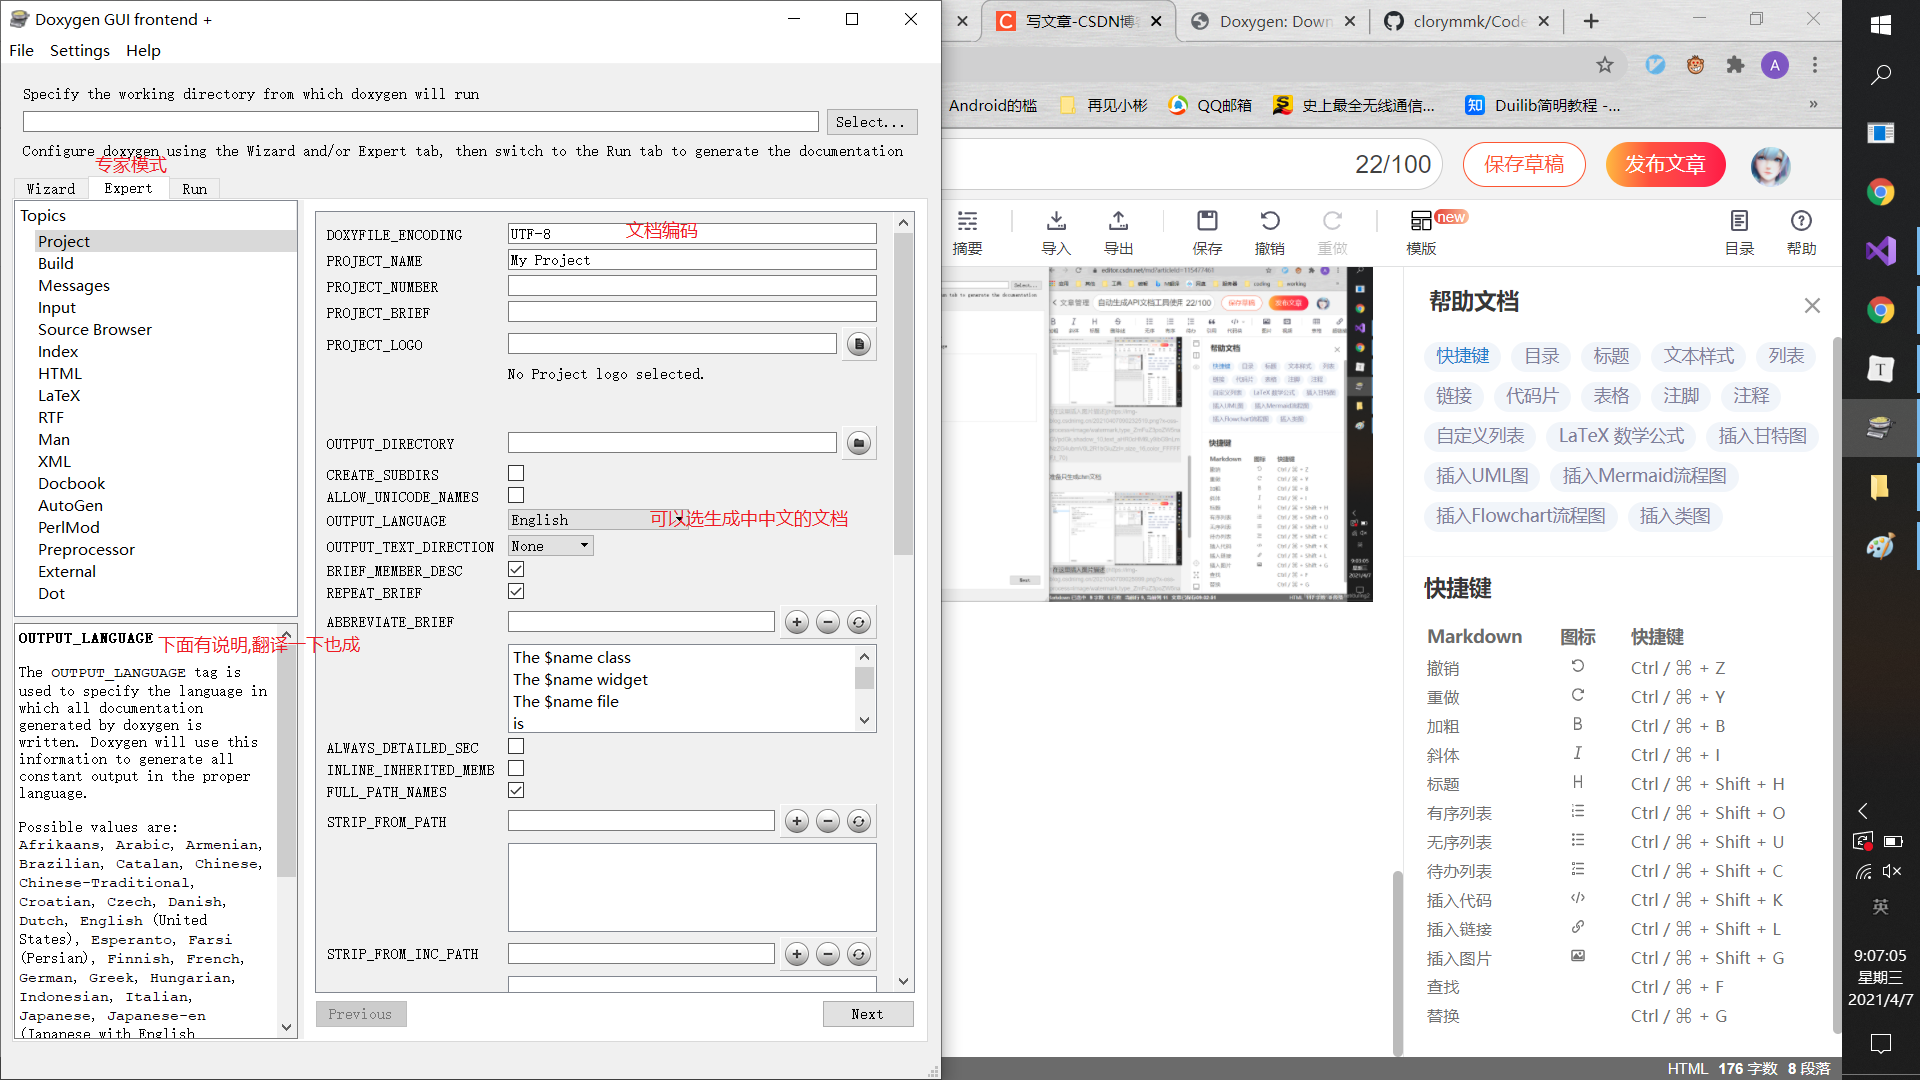Click the PROJECT_LOGO file browse icon

tap(858, 344)
